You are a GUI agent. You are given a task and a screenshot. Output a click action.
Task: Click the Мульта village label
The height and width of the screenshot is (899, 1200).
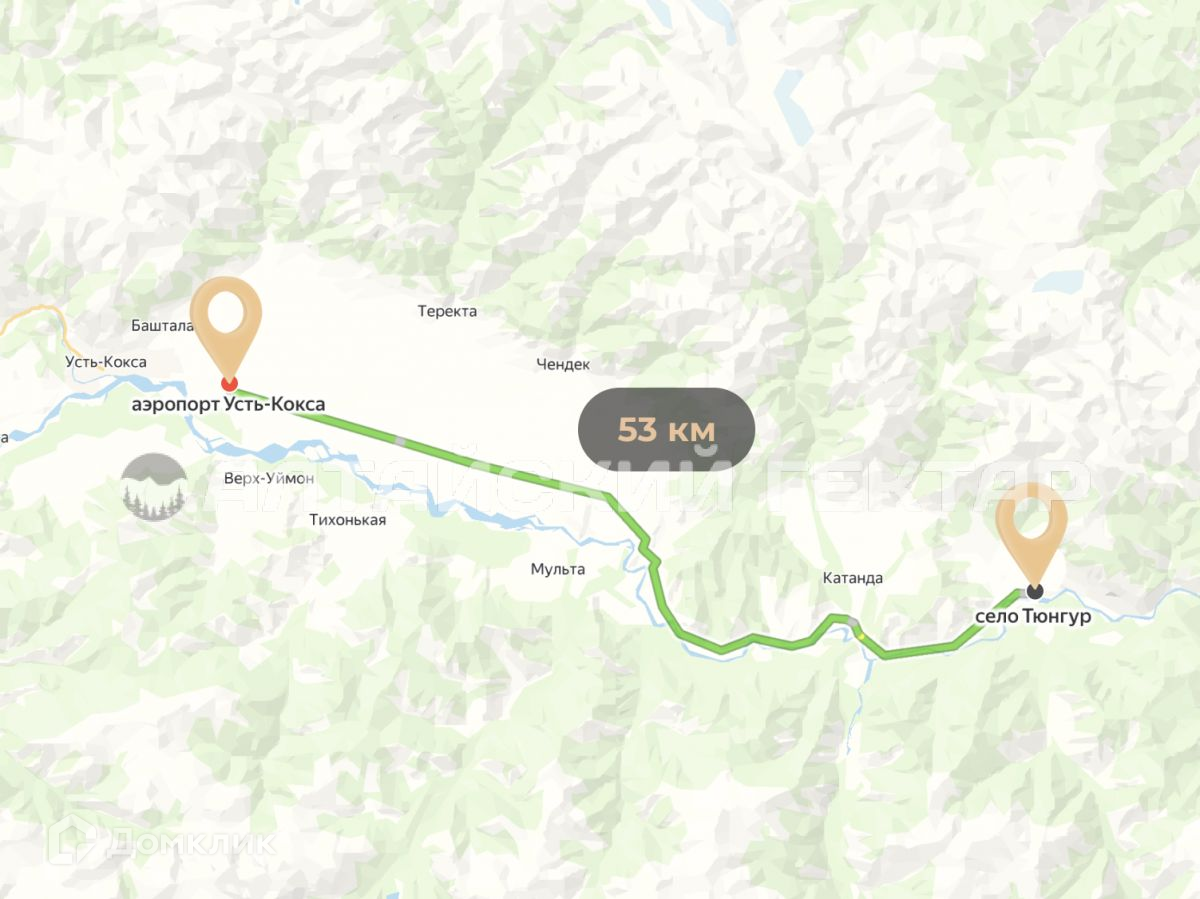coord(558,569)
